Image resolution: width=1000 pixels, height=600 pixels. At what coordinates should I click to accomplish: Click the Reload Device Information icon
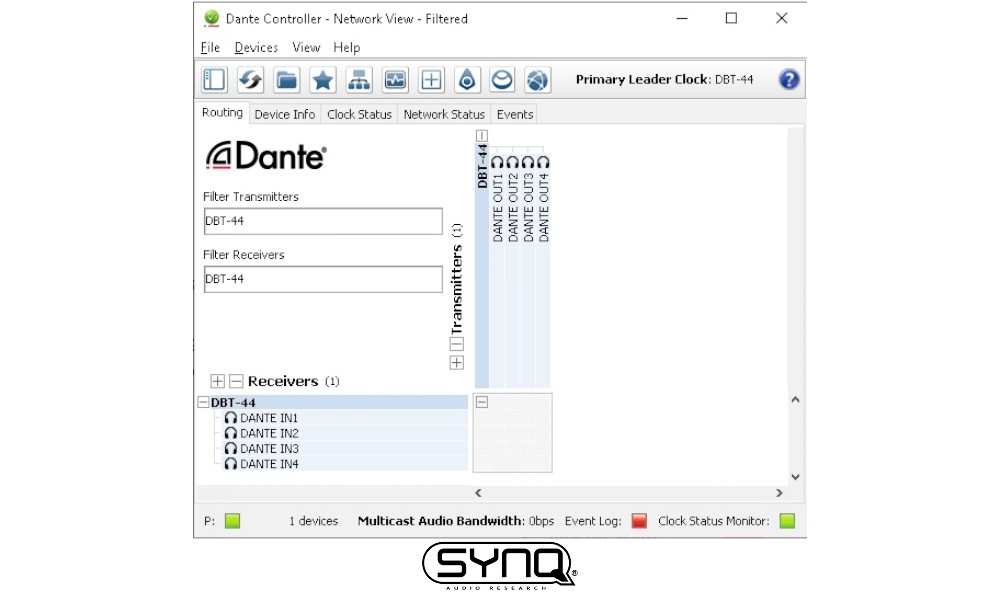(x=250, y=80)
